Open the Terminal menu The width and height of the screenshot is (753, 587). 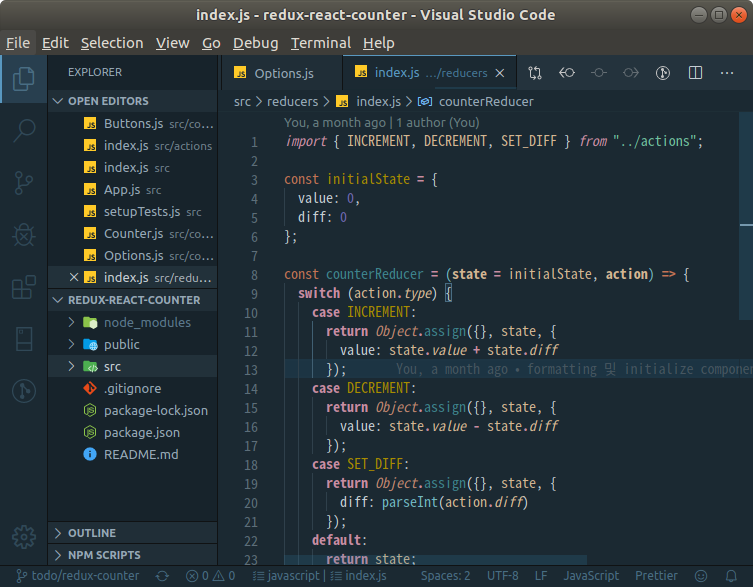click(x=321, y=43)
